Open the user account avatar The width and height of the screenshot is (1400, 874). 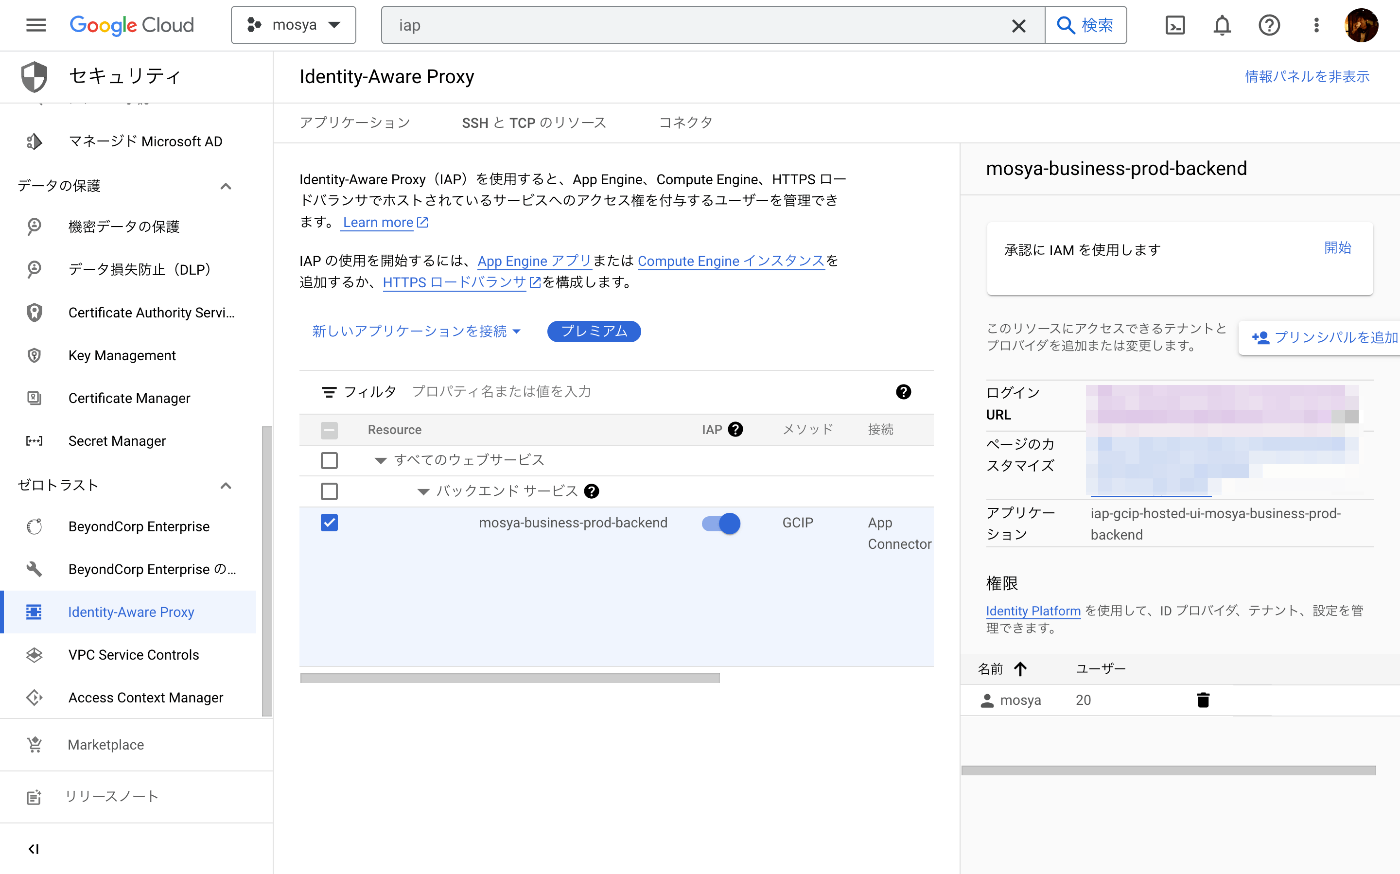pyautogui.click(x=1361, y=25)
